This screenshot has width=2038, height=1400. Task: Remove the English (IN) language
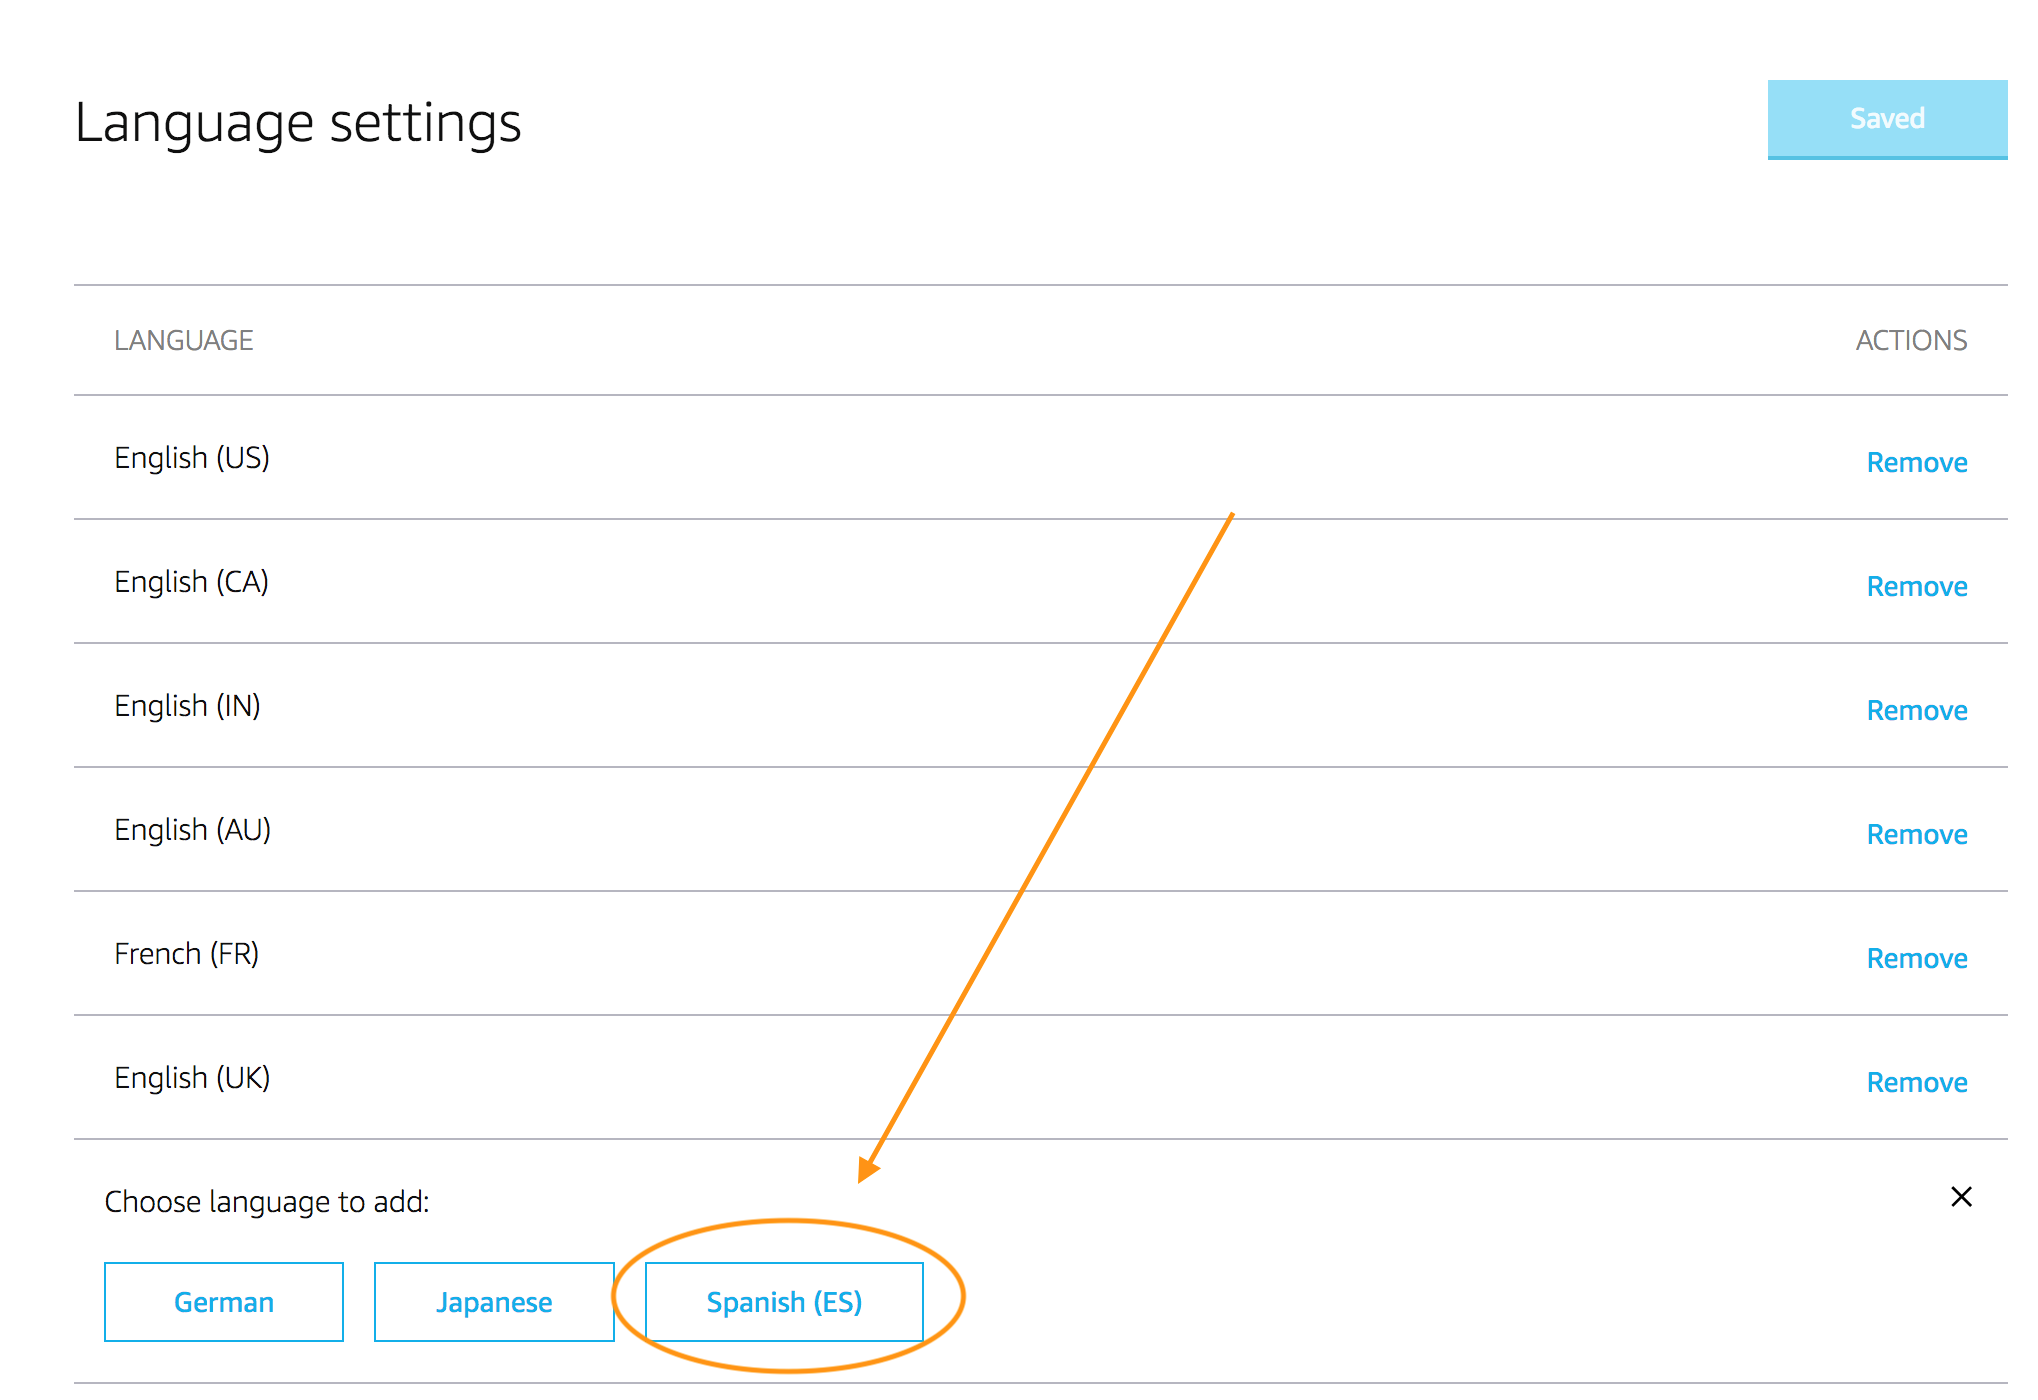[x=1916, y=710]
